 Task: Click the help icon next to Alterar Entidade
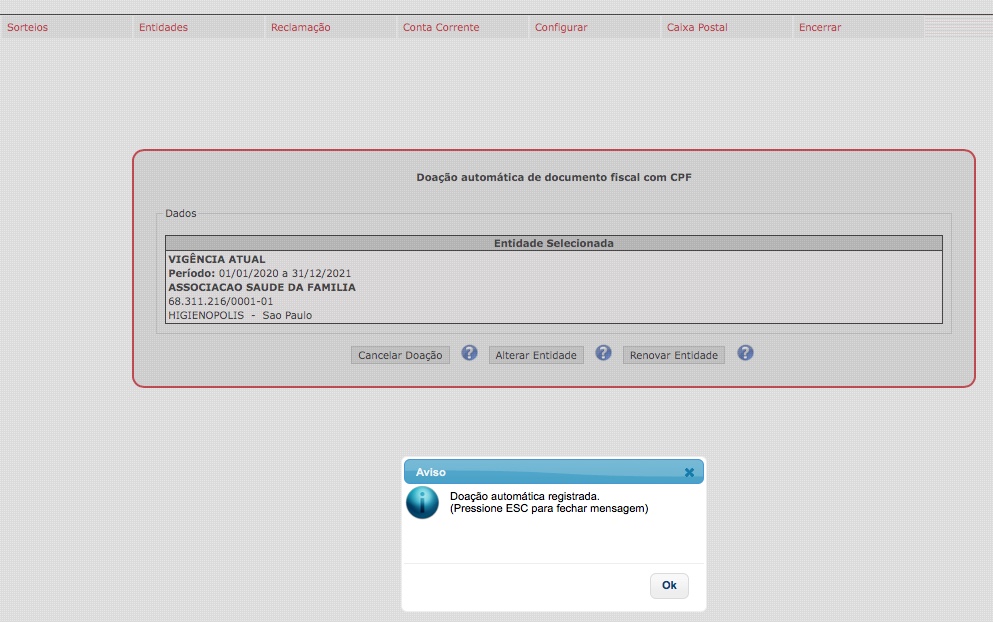pyautogui.click(x=603, y=354)
